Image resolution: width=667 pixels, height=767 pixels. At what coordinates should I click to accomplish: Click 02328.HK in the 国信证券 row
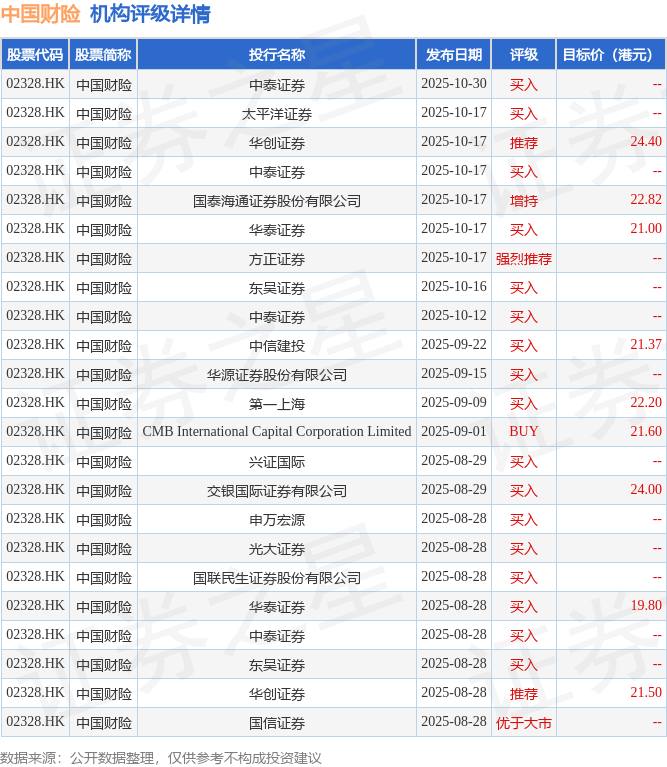point(35,722)
